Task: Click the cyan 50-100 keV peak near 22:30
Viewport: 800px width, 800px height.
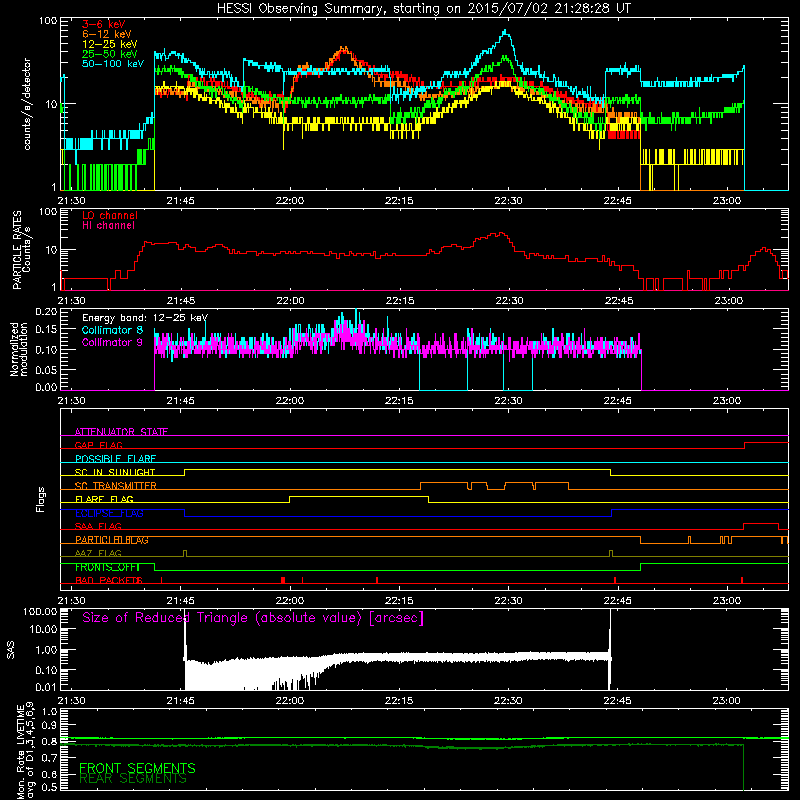Action: click(505, 33)
